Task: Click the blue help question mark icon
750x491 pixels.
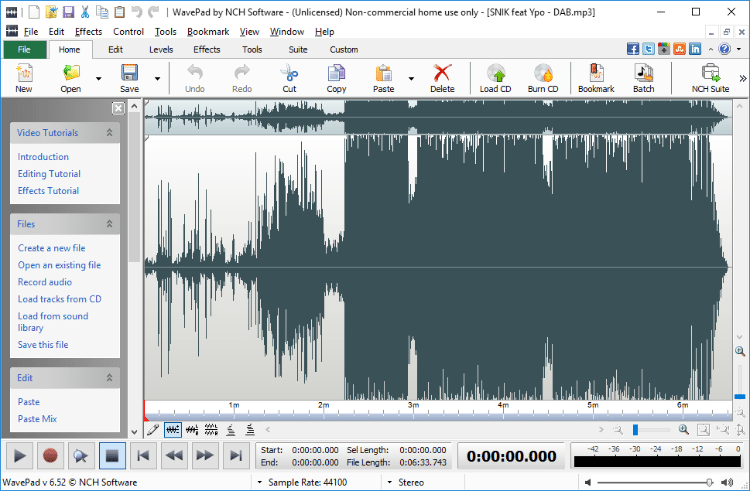Action: (x=725, y=49)
